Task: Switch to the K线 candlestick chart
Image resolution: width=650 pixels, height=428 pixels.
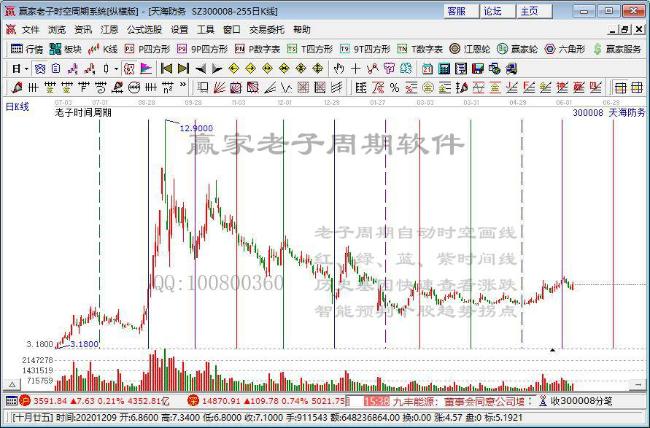Action: 103,49
